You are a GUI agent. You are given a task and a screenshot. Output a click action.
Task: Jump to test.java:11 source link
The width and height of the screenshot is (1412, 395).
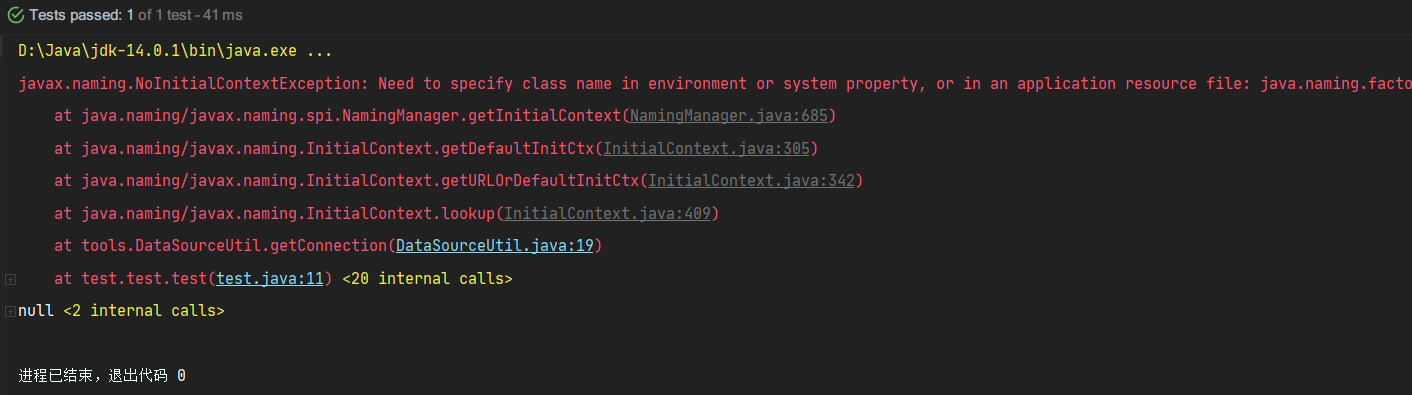[270, 279]
